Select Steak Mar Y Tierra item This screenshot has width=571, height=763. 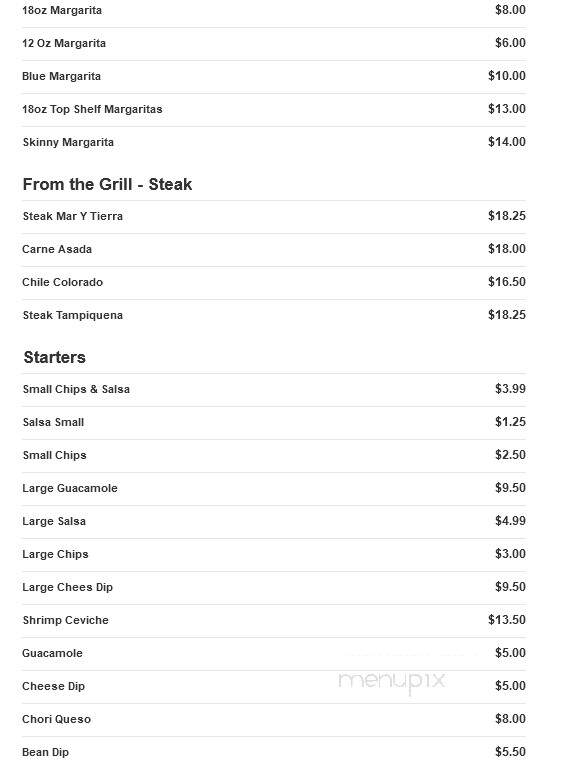(274, 217)
